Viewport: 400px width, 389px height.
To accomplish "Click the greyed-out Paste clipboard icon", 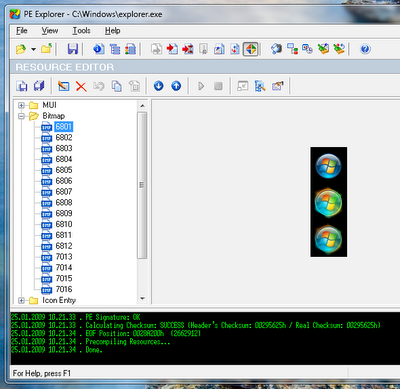I will point(134,86).
